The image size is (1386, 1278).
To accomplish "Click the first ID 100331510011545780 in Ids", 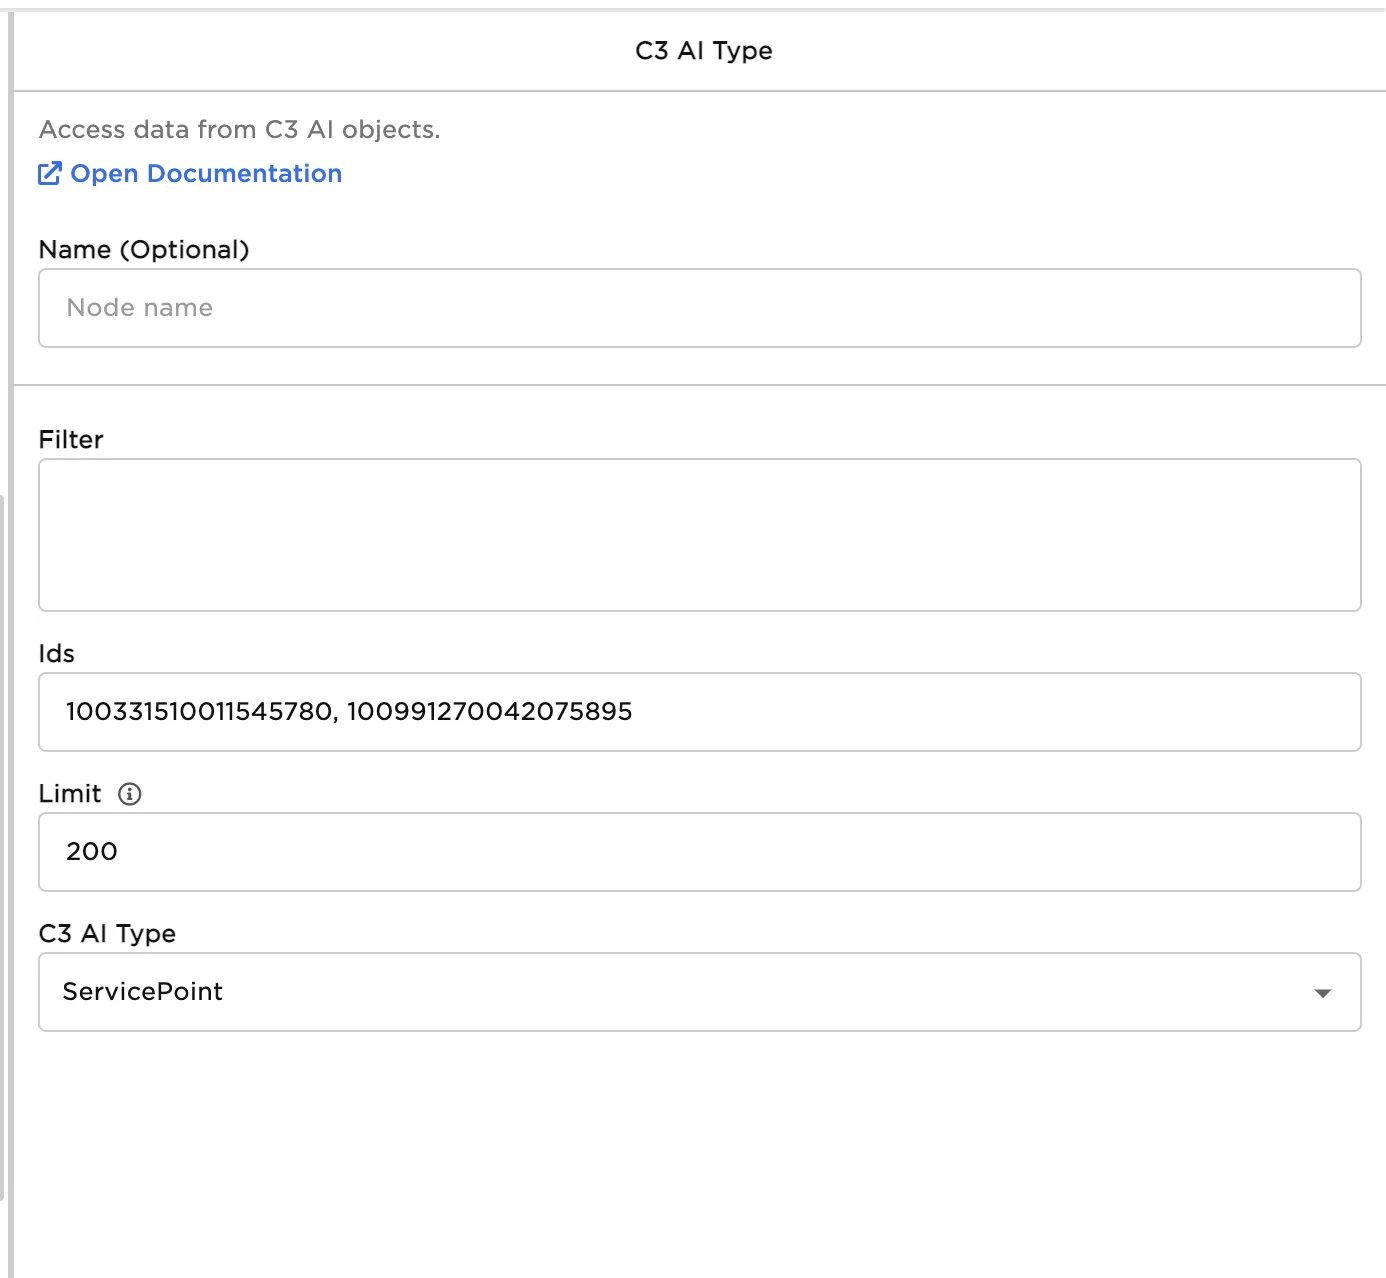I will coord(199,712).
